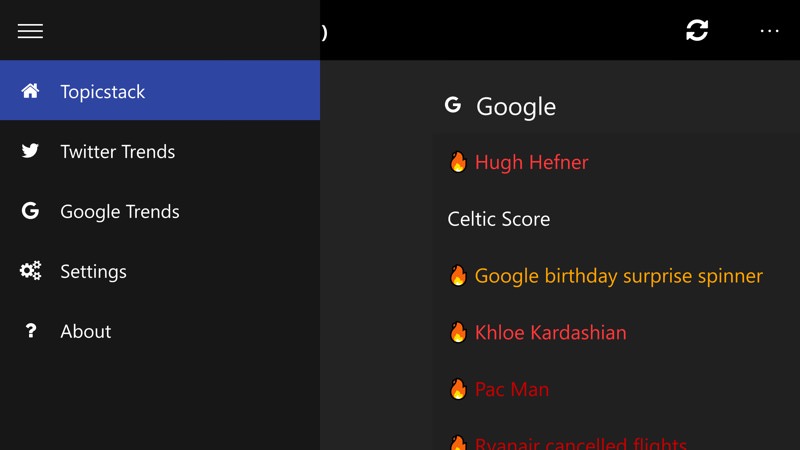This screenshot has height=450, width=800.
Task: Click the Google section header
Action: tap(516, 107)
